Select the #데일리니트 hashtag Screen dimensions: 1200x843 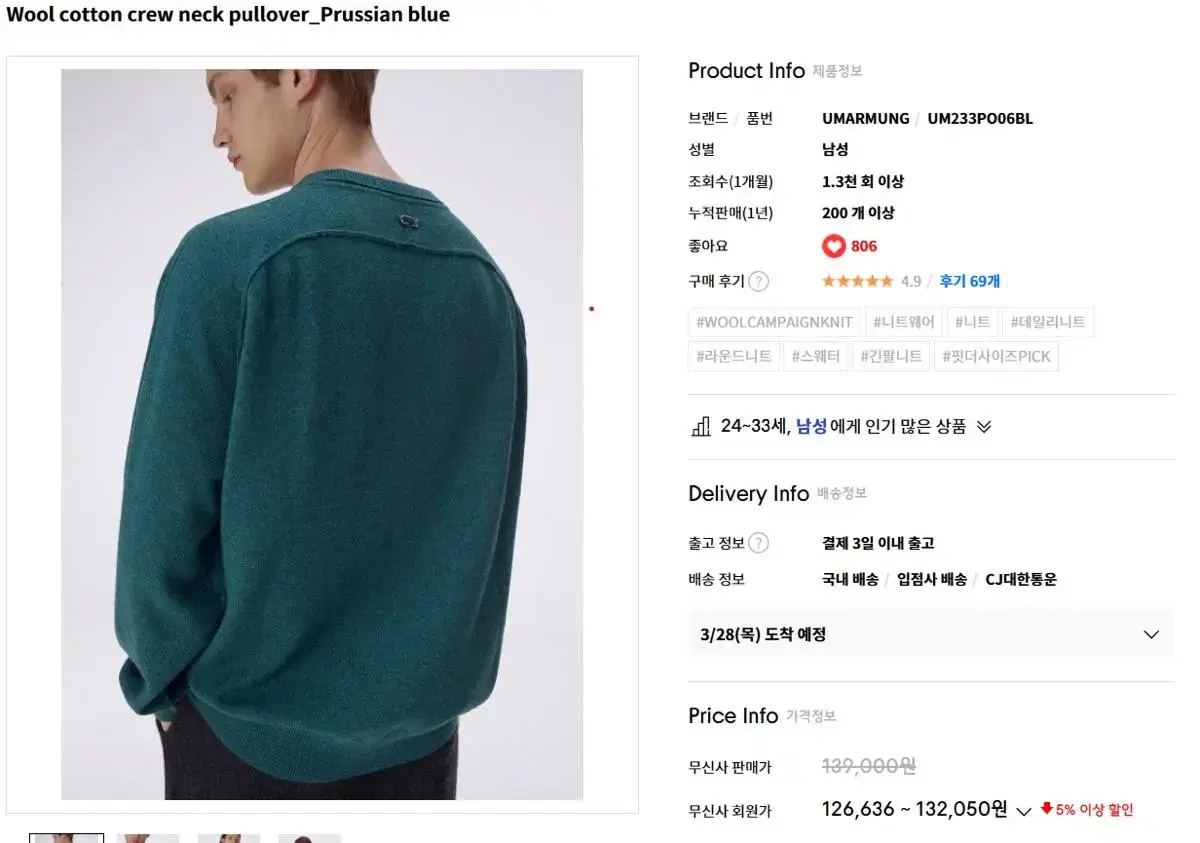click(1047, 322)
